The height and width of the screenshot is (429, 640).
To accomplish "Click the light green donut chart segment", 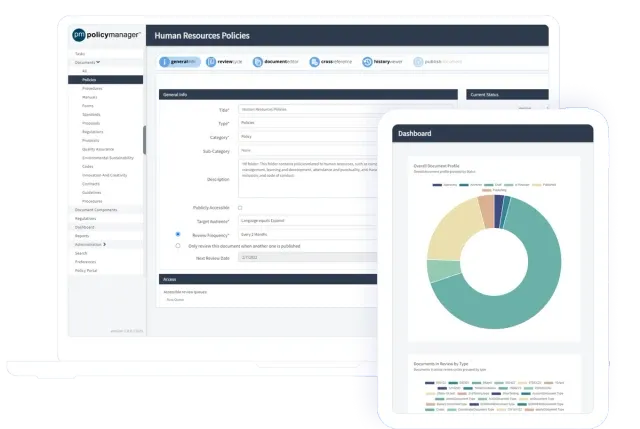I will point(443,270).
